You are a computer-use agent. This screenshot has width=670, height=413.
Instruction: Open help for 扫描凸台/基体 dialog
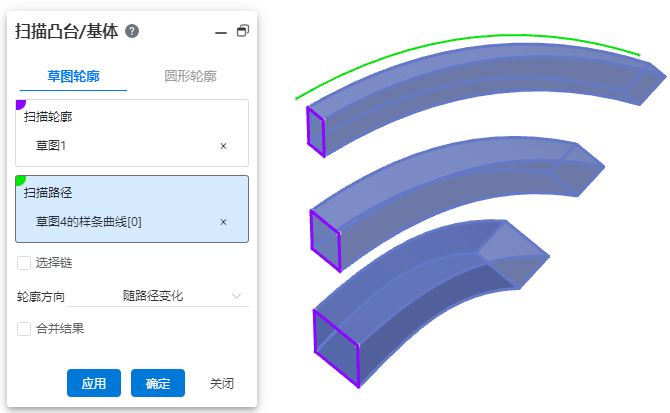[x=132, y=31]
